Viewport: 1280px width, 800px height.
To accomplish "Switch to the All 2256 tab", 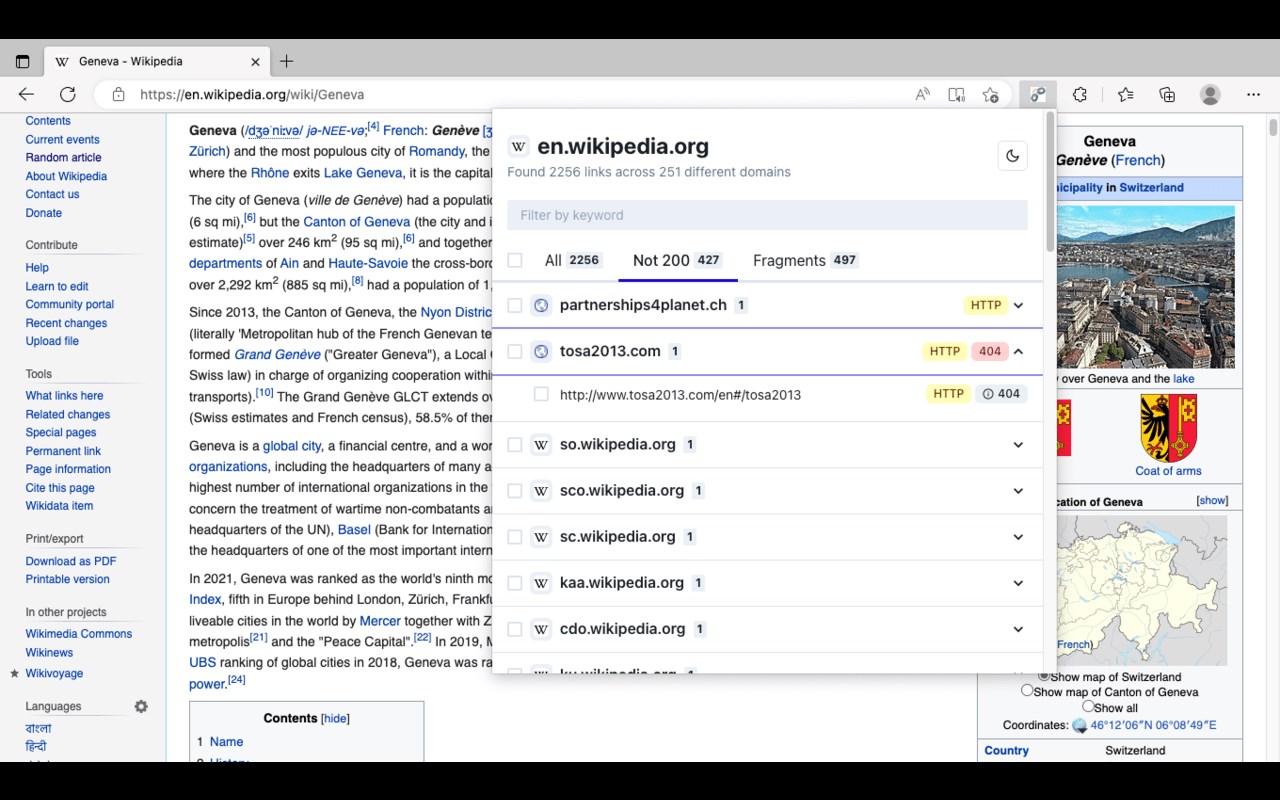I will pyautogui.click(x=573, y=260).
